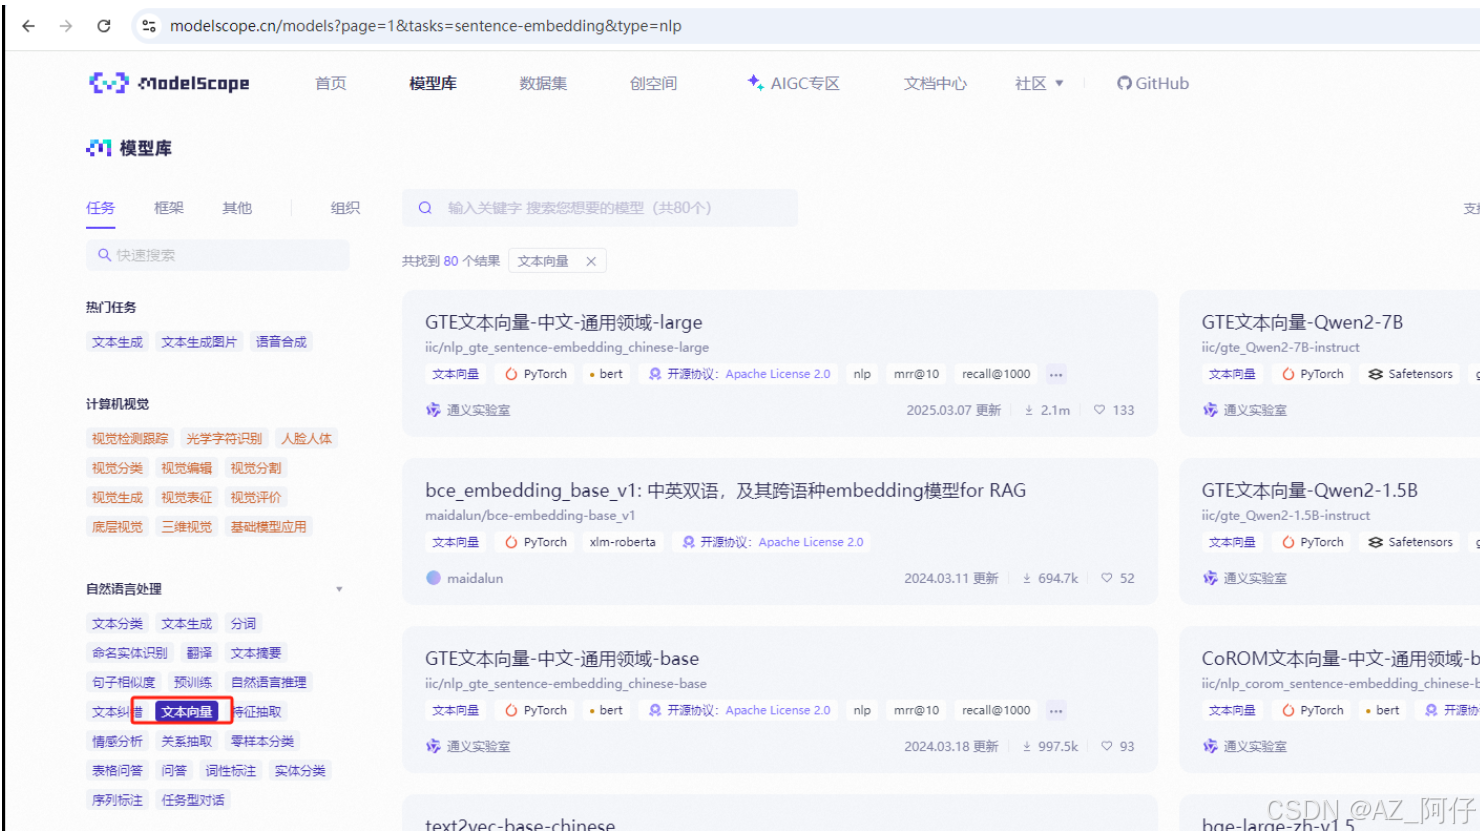The image size is (1480, 836).
Task: Select the 模型库 navigation item
Action: [x=433, y=84]
